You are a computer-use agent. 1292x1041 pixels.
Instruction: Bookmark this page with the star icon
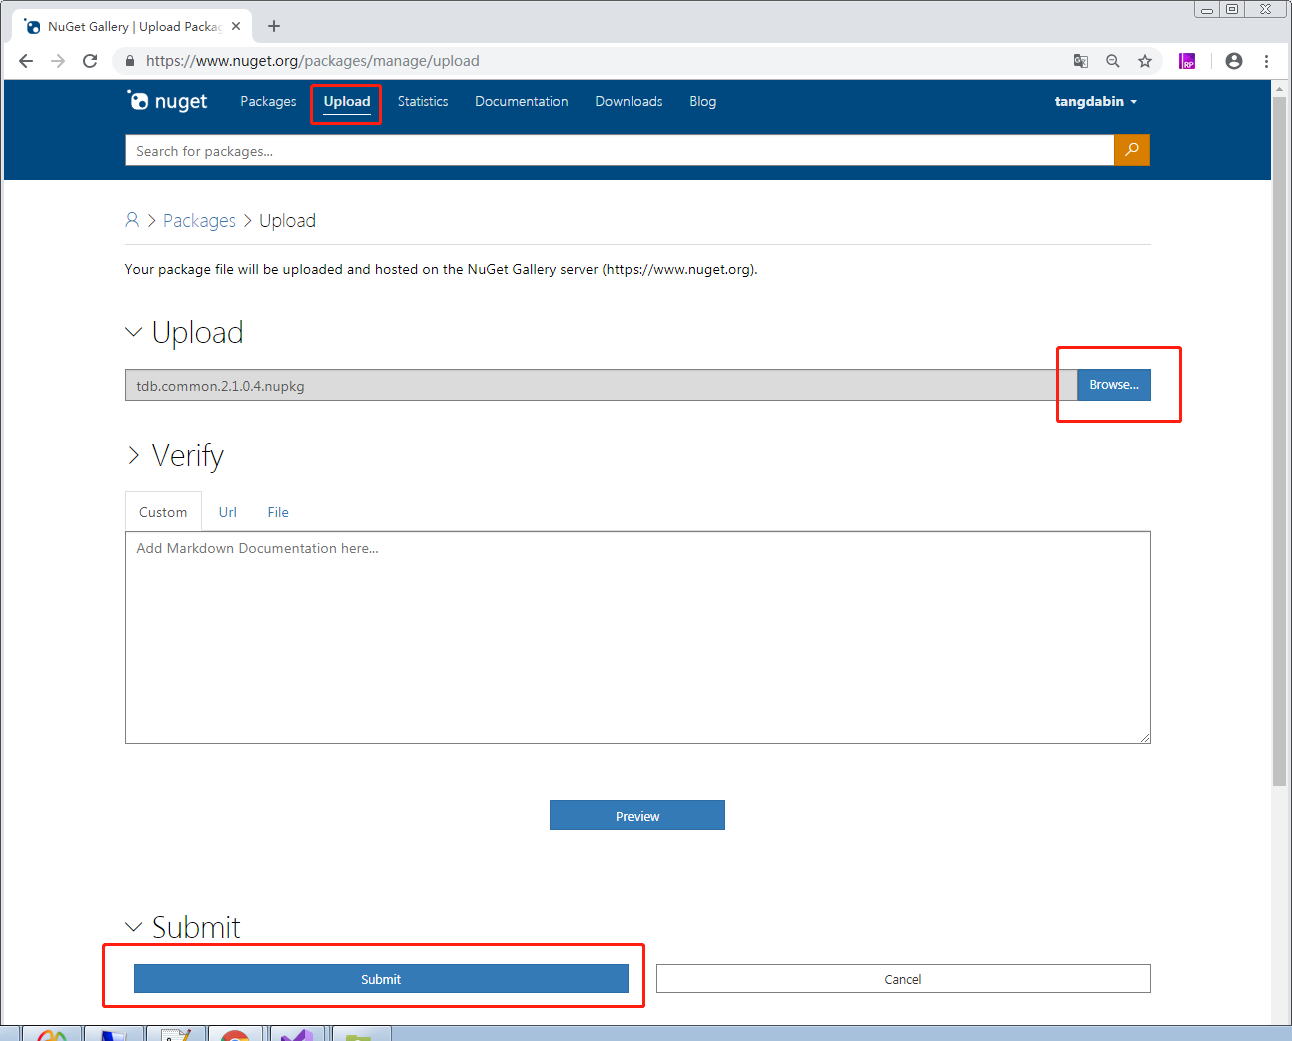[1145, 61]
